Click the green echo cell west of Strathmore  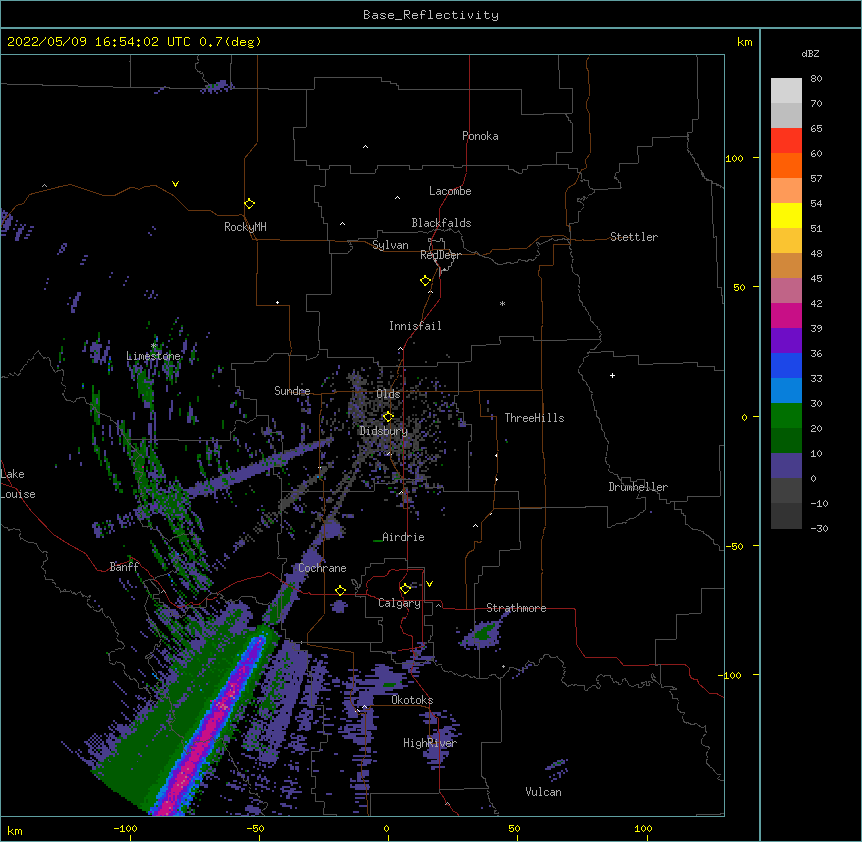pos(484,633)
